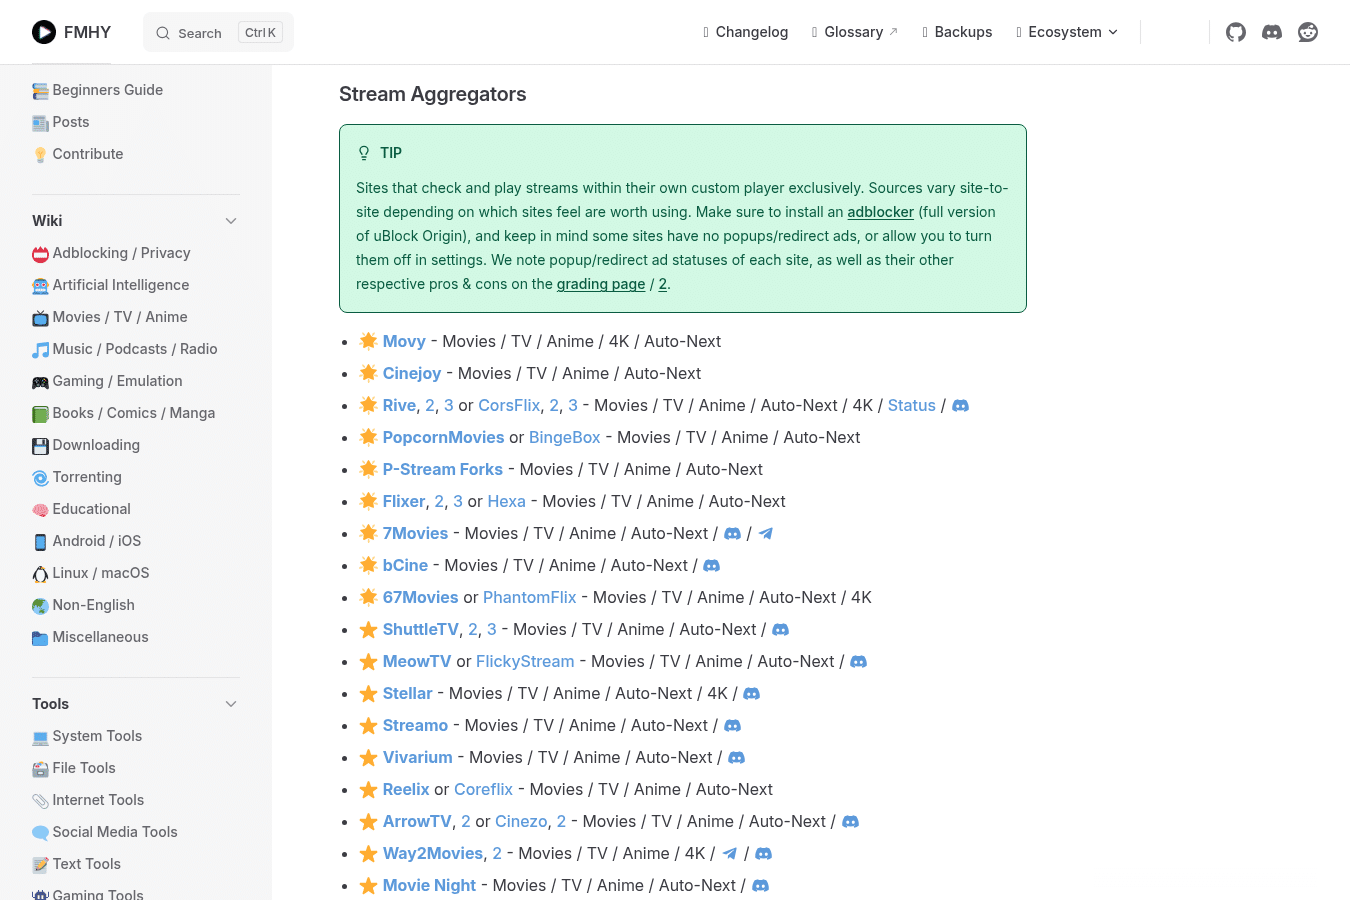Go to Android / iOS page
The height and width of the screenshot is (900, 1365).
coord(97,541)
